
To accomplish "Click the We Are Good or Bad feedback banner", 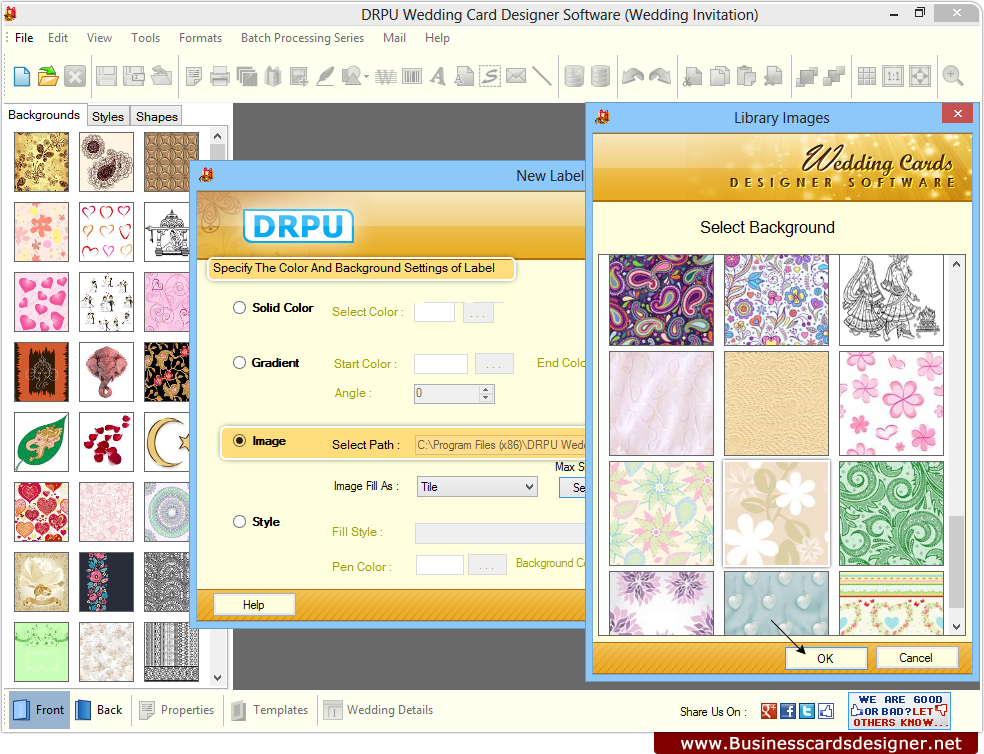I will tap(899, 711).
